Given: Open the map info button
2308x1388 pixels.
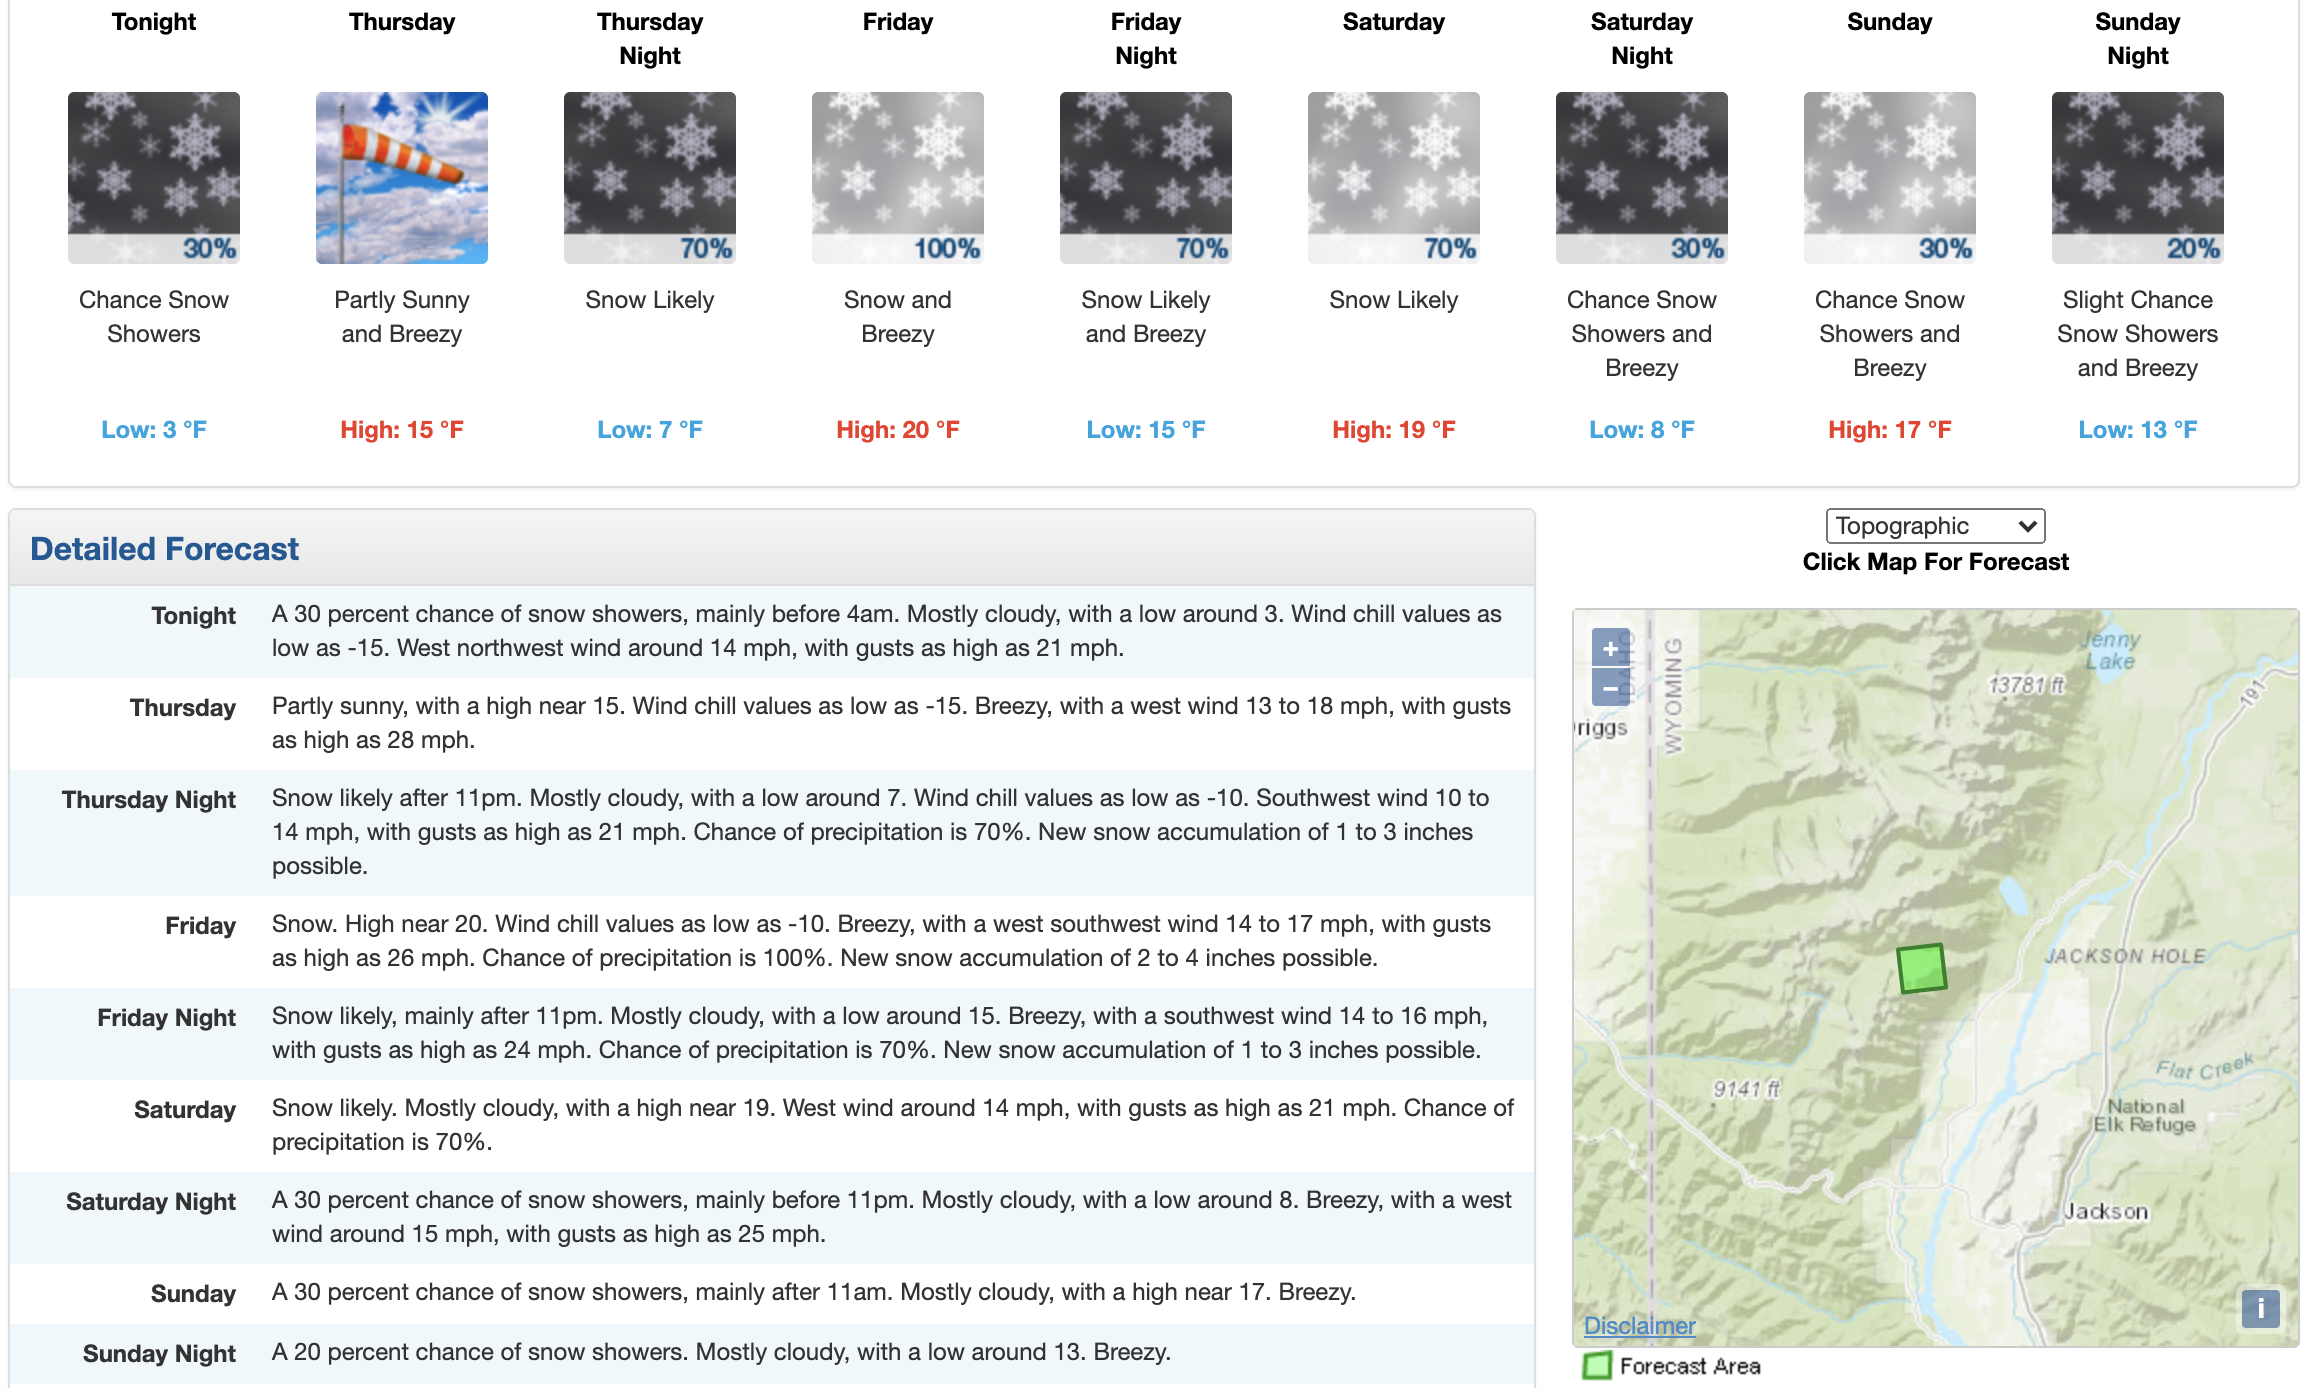Looking at the screenshot, I should 2260,1308.
